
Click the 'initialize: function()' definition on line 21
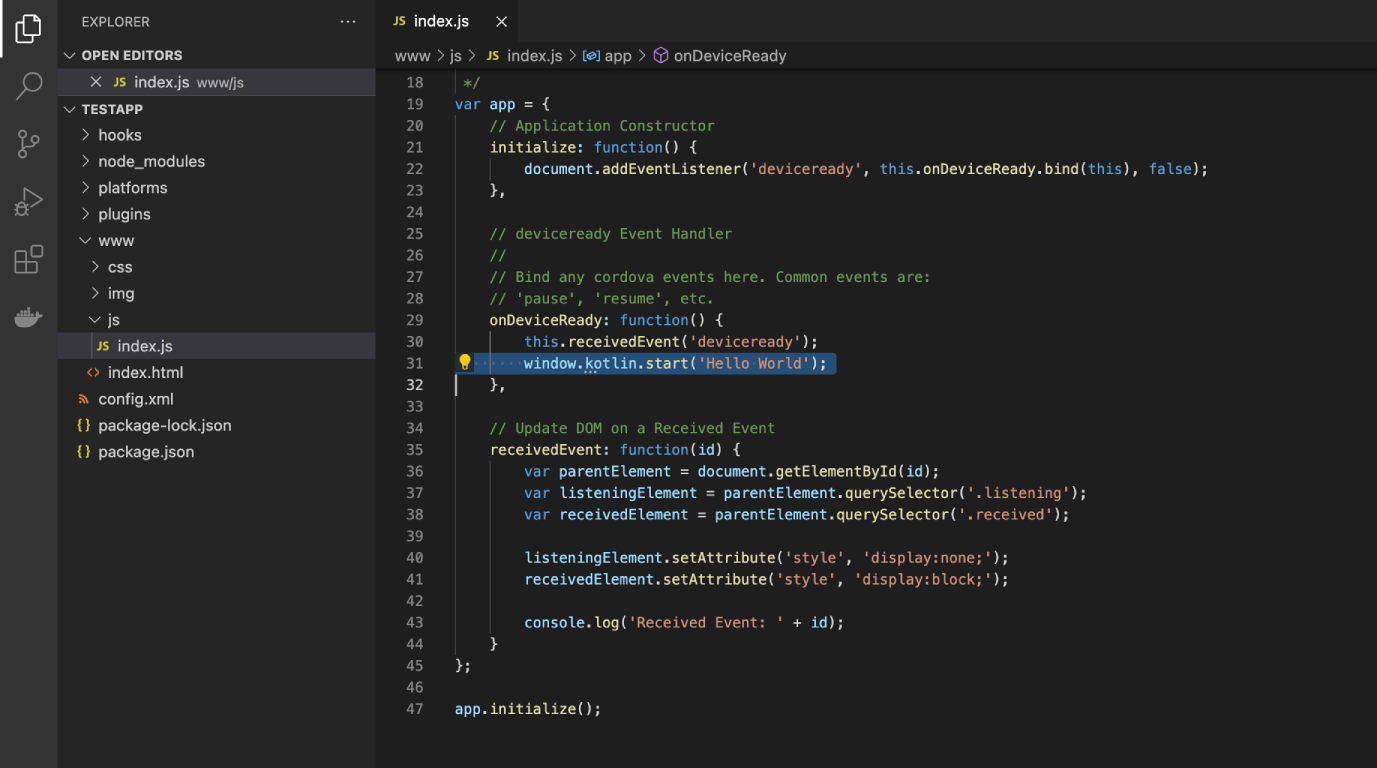pos(593,147)
